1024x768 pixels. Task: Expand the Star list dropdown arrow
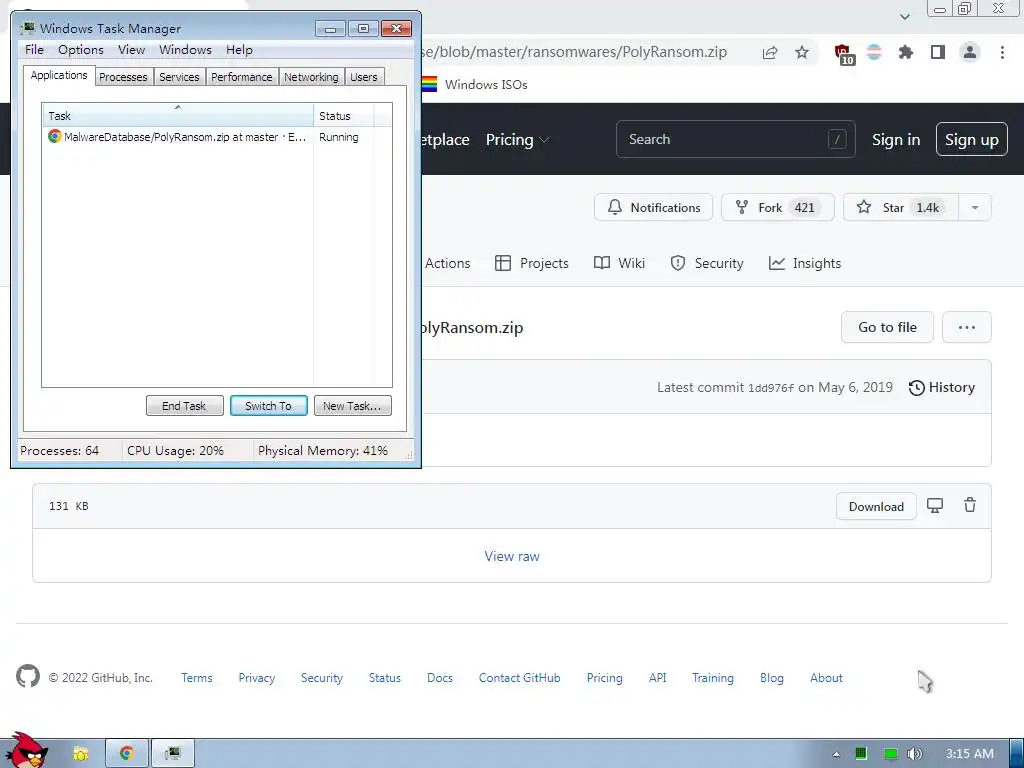point(975,208)
